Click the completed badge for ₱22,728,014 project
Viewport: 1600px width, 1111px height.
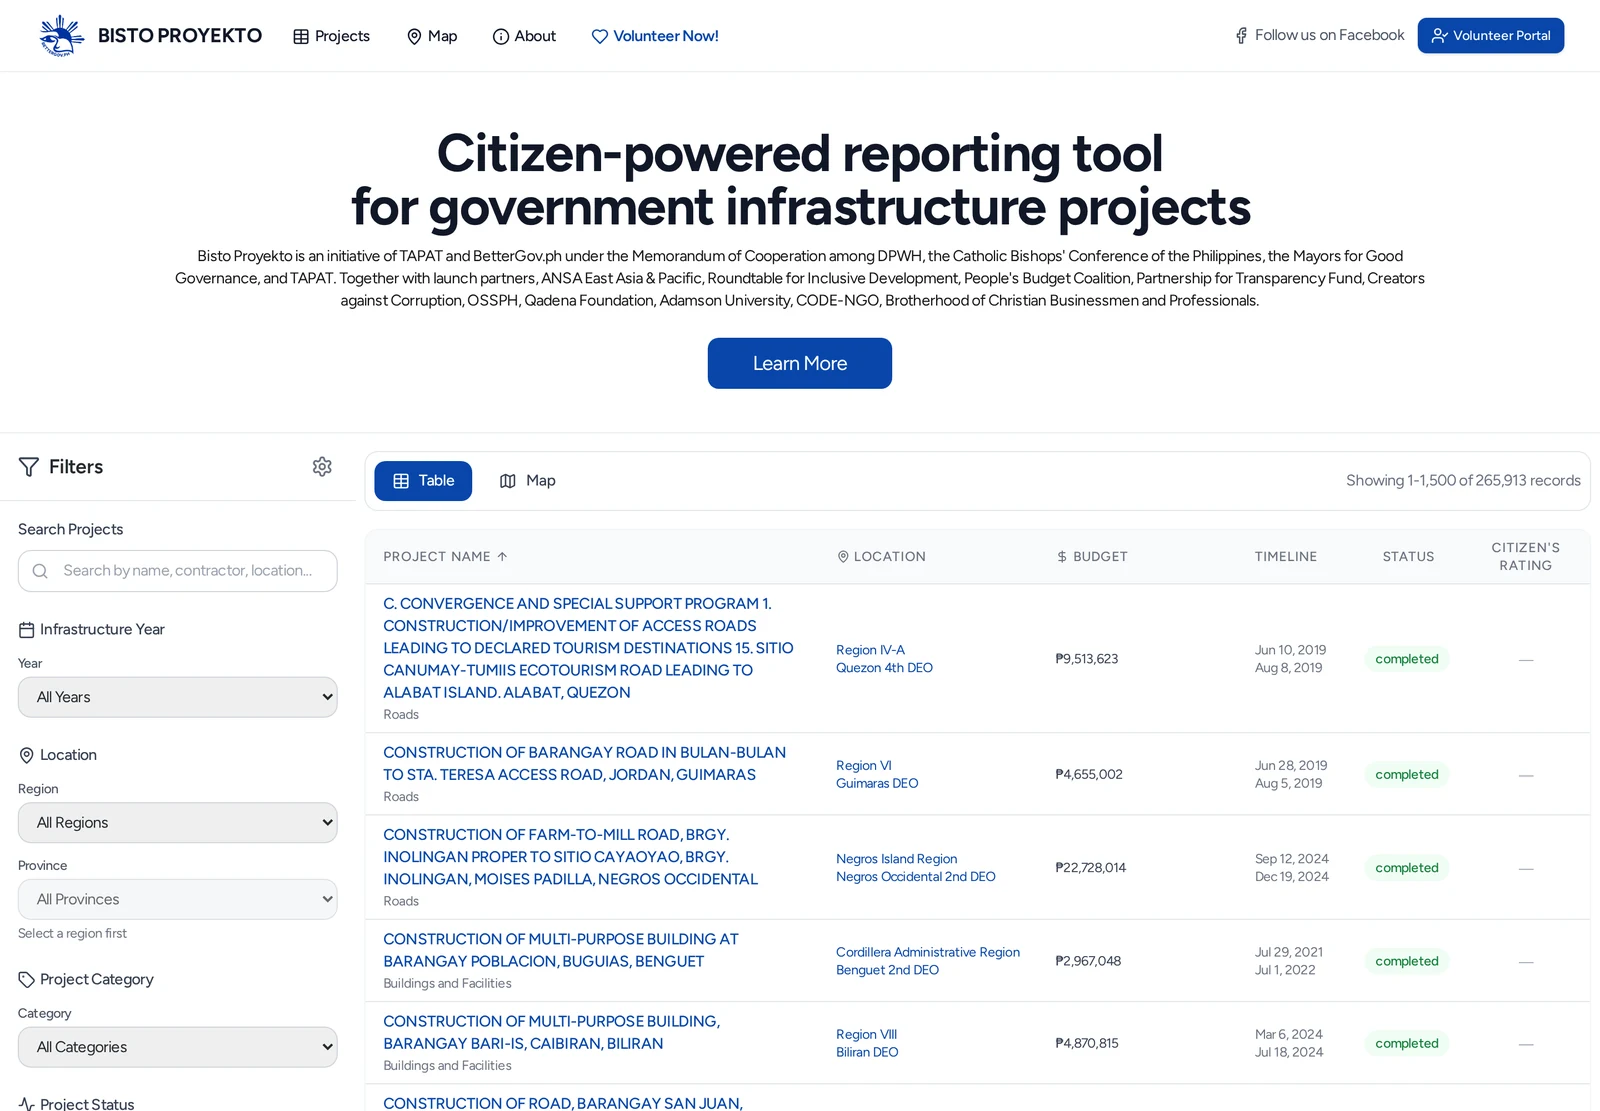tap(1407, 868)
